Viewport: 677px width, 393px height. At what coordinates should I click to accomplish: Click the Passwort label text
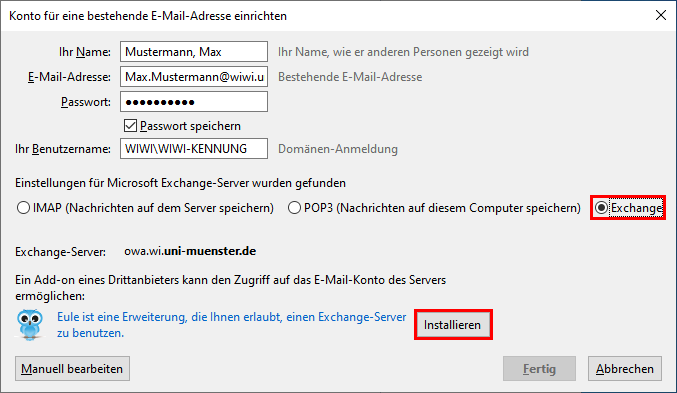85,102
